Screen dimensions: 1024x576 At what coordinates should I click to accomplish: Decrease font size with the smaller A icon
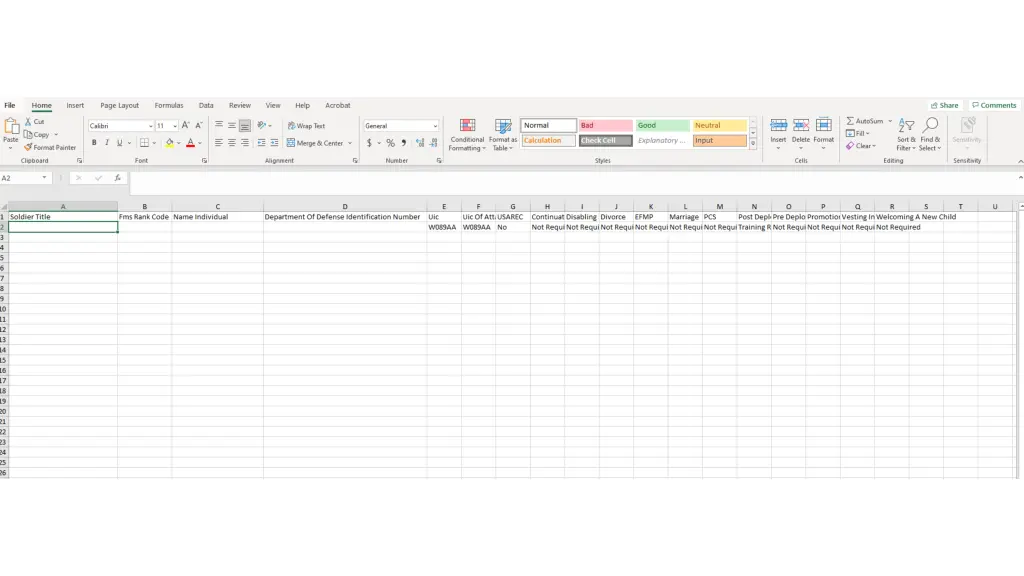[x=199, y=125]
